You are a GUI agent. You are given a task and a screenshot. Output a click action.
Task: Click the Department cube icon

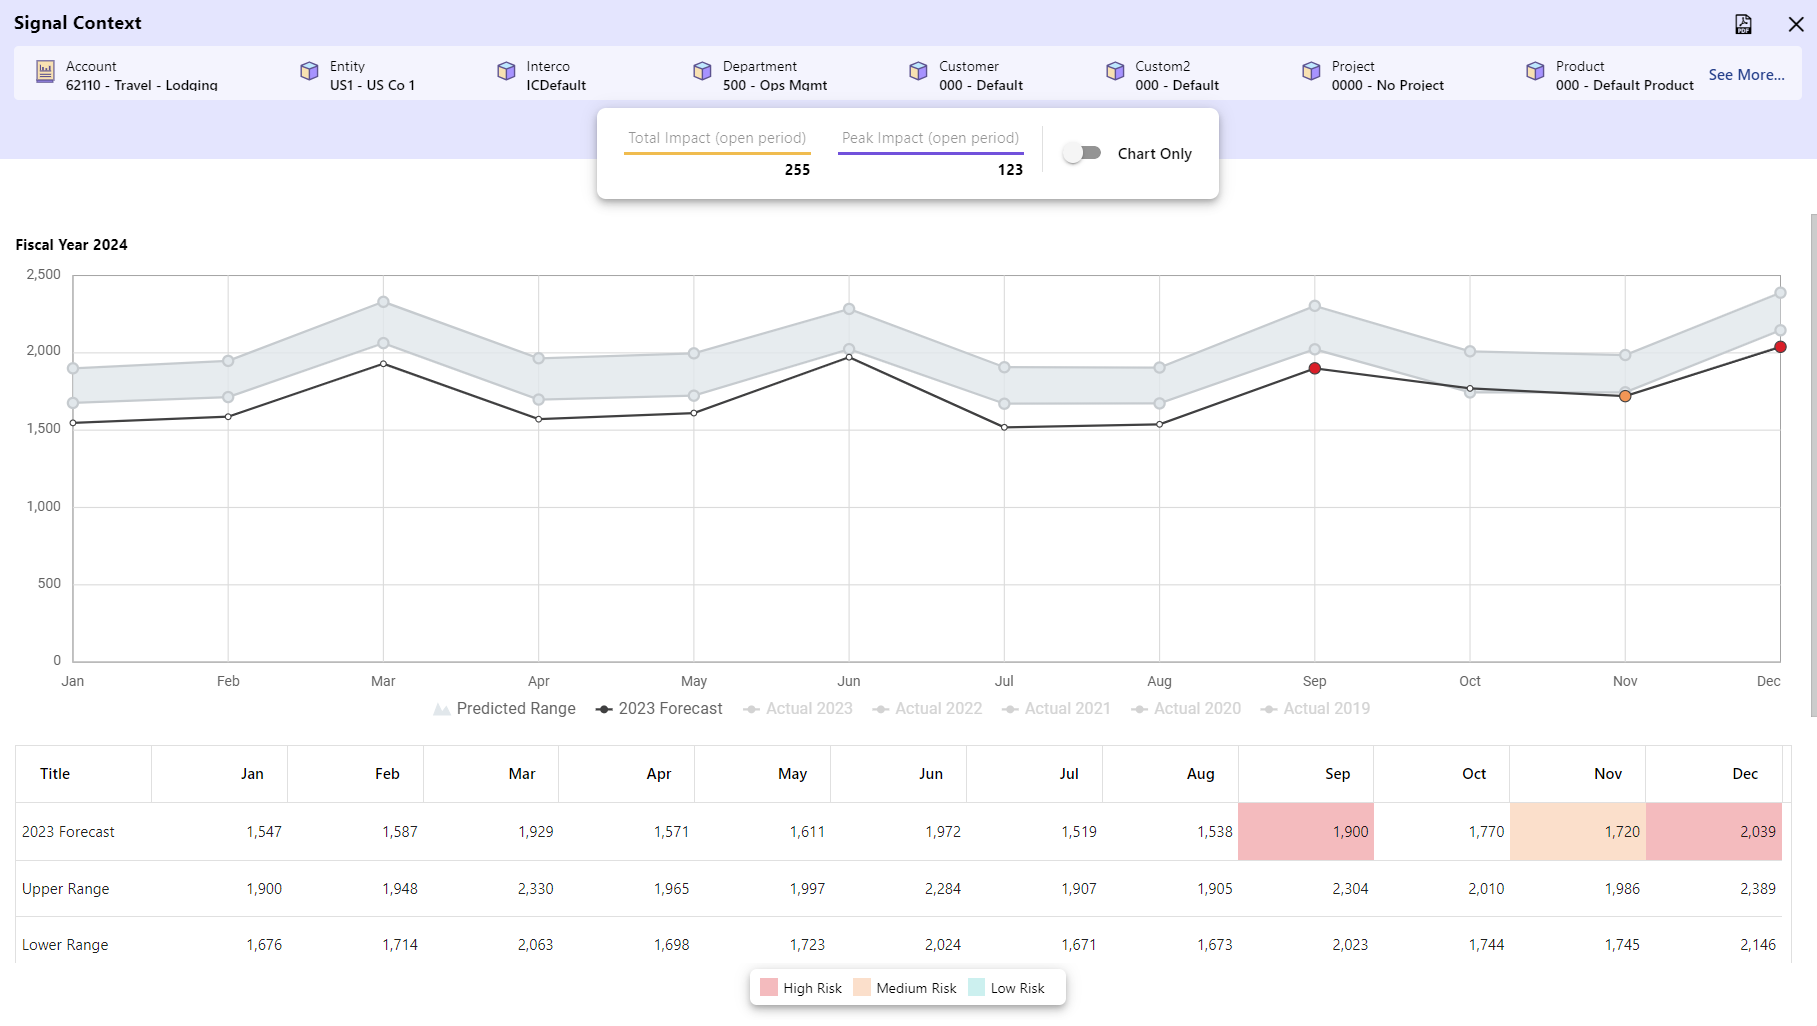click(702, 71)
